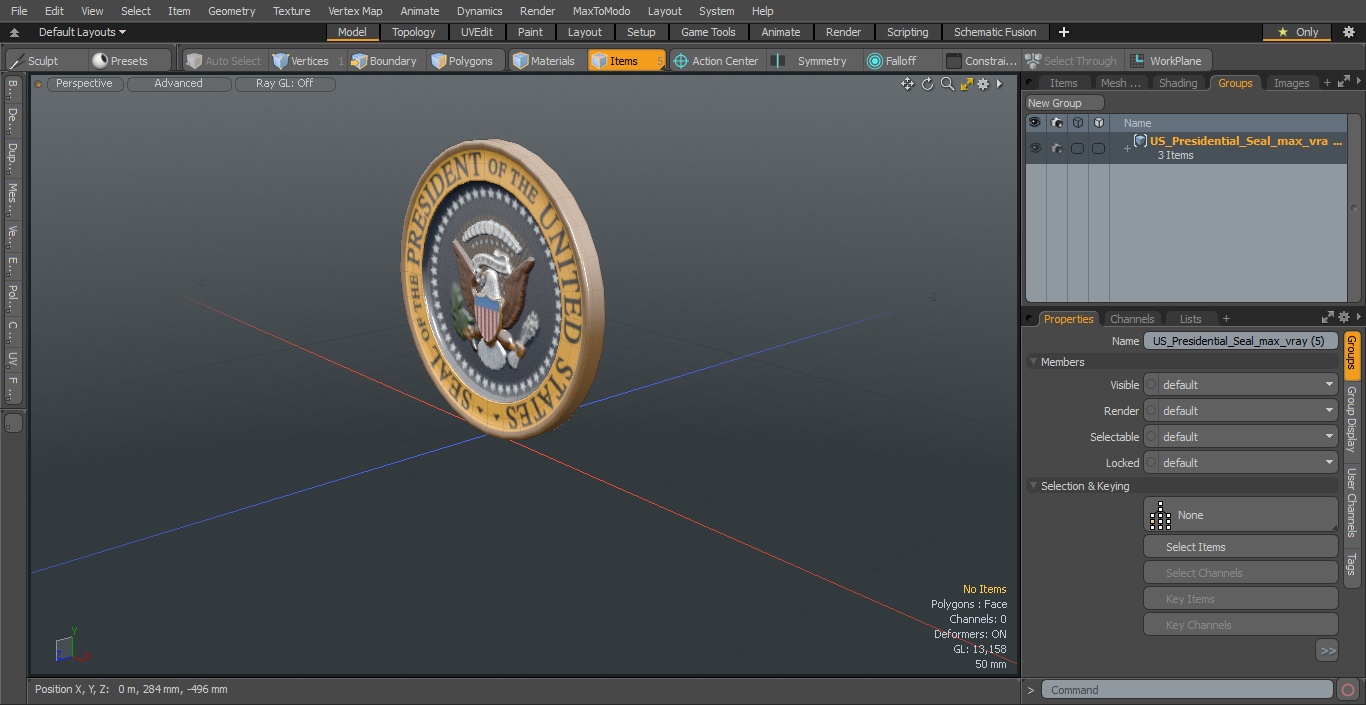Screen dimensions: 1366x705
Task: Open the Render members dropdown
Action: [1240, 411]
